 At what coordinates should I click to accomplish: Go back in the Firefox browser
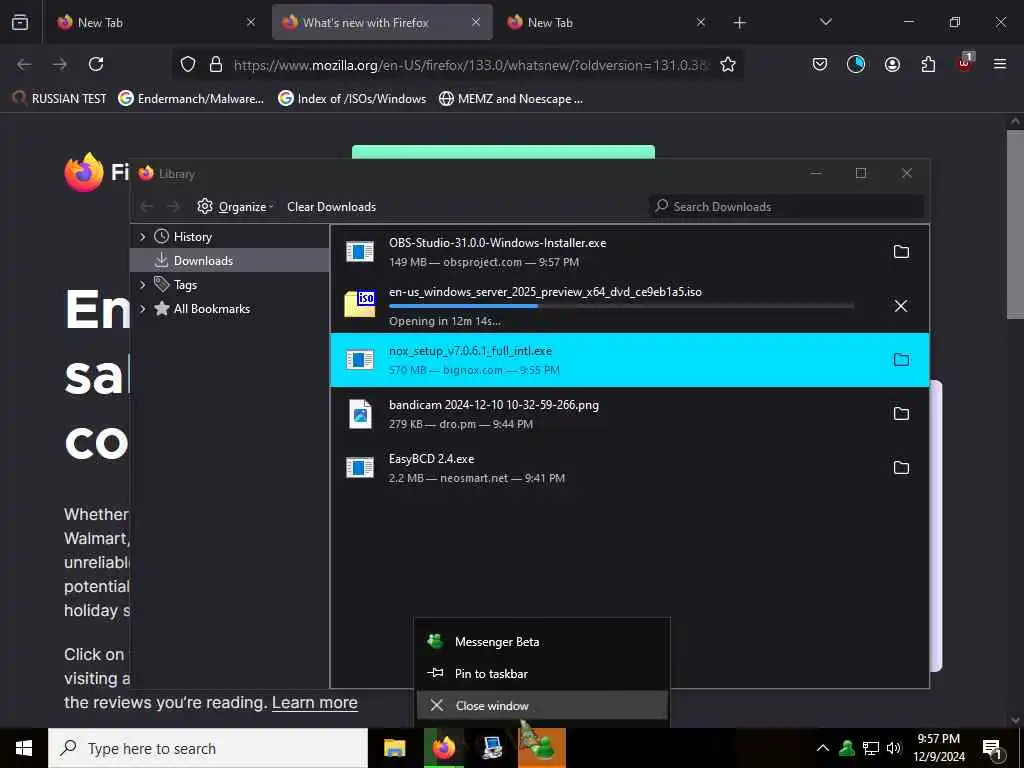24,64
